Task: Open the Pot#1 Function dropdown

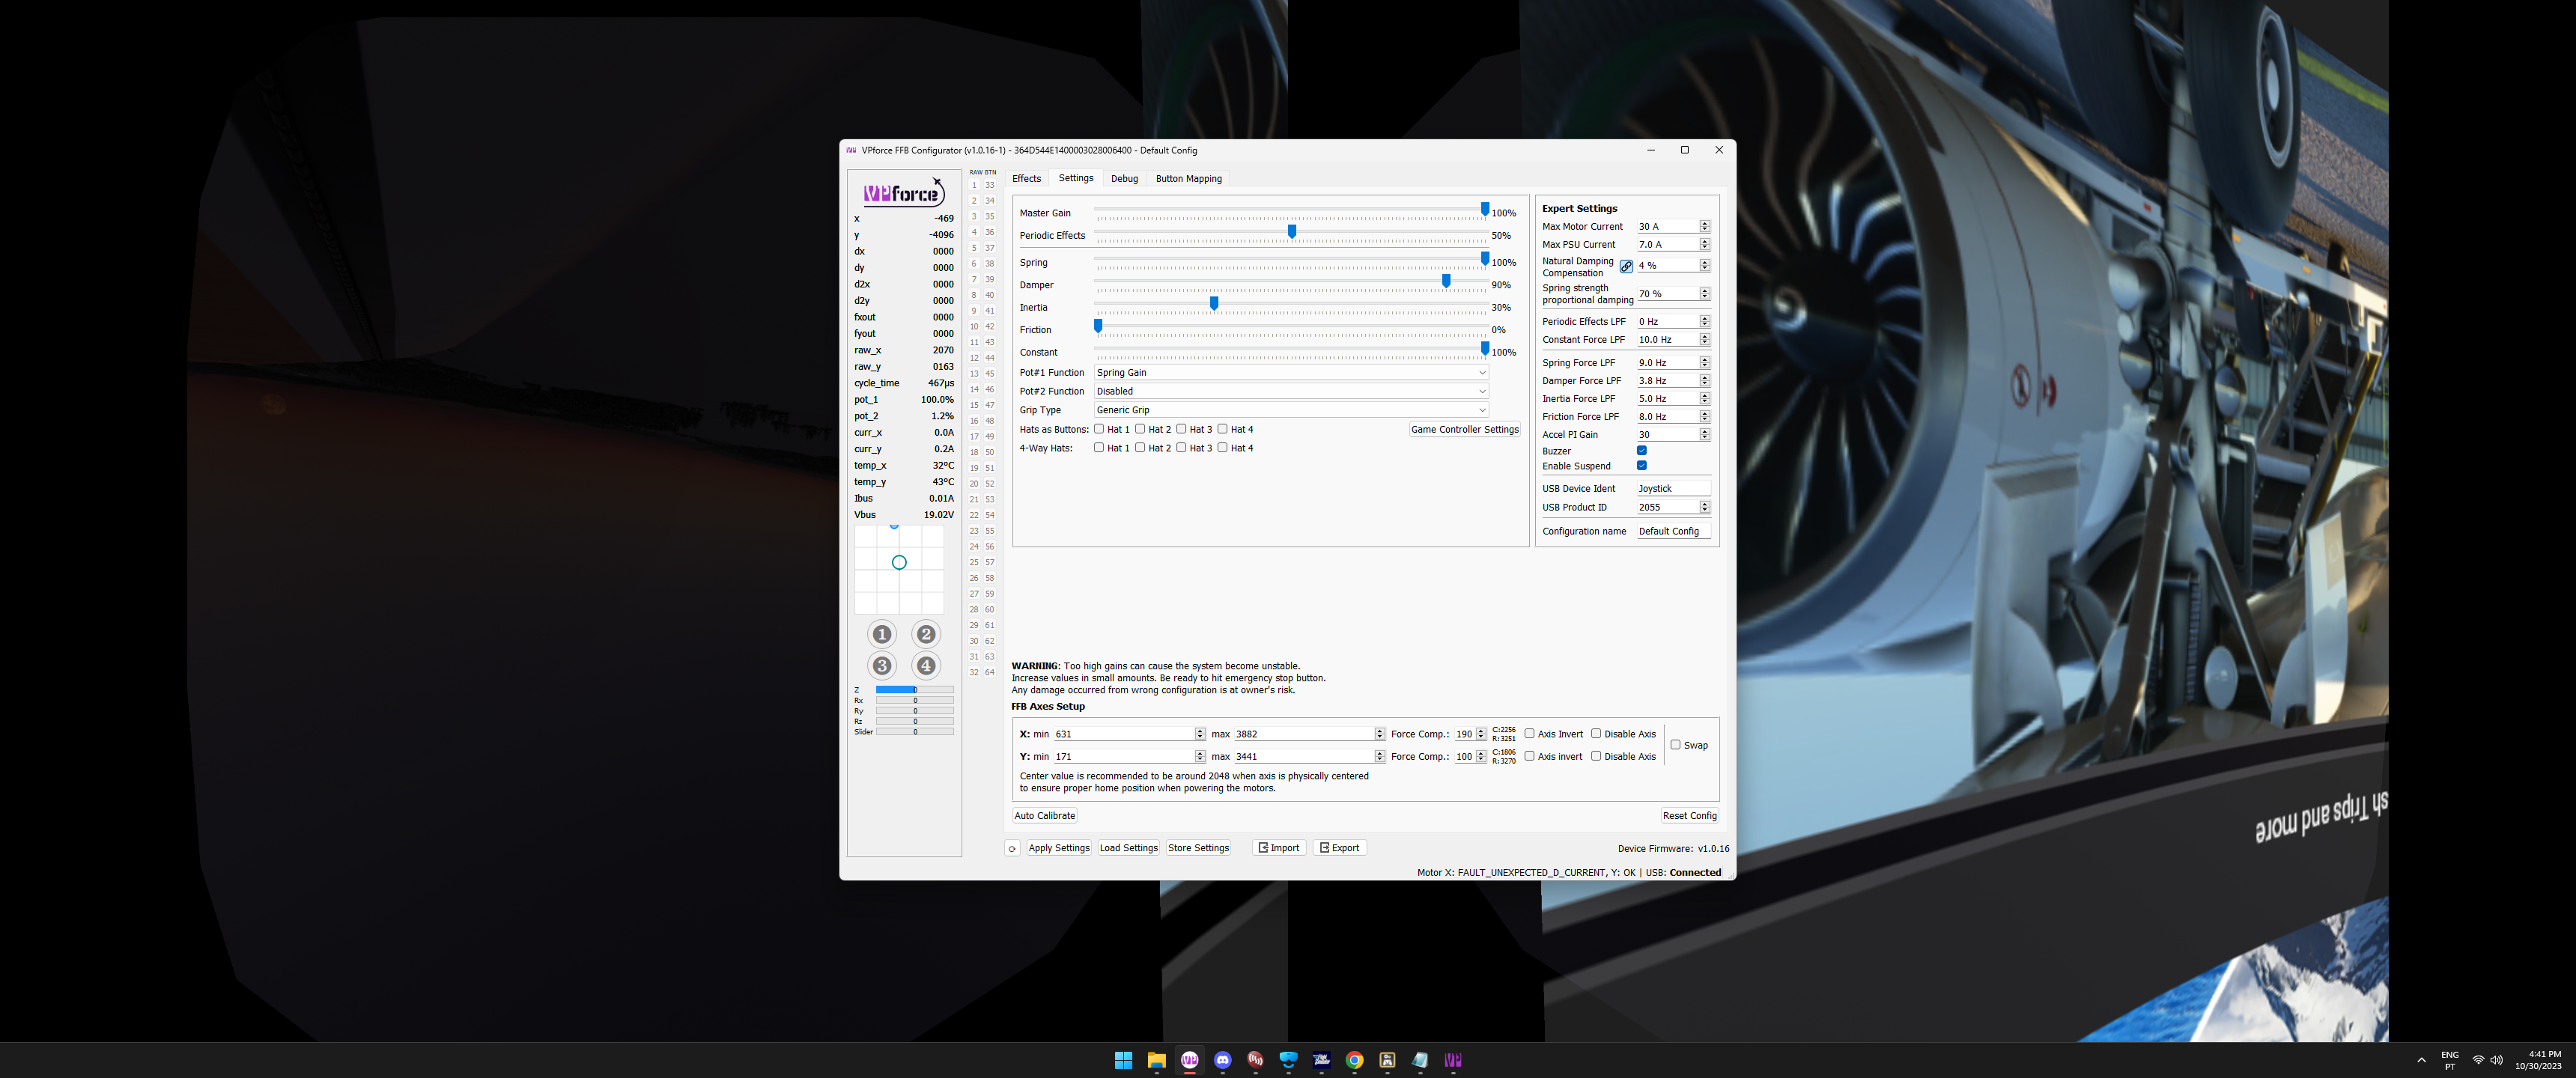Action: 1291,373
